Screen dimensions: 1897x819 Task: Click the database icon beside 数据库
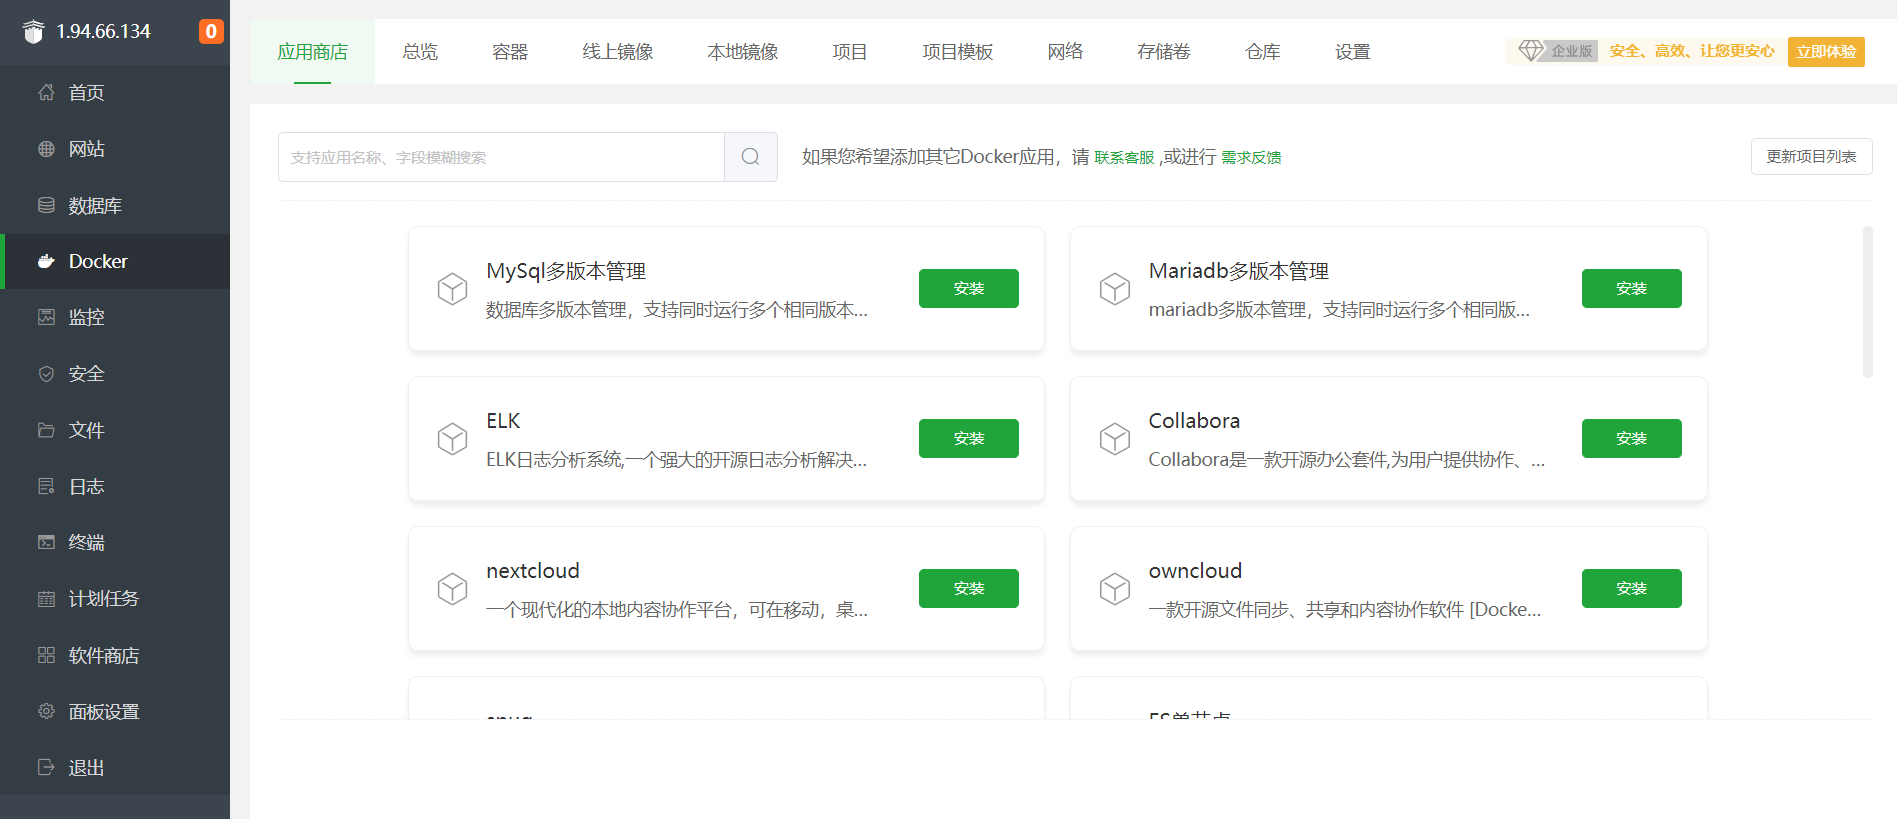click(x=46, y=205)
